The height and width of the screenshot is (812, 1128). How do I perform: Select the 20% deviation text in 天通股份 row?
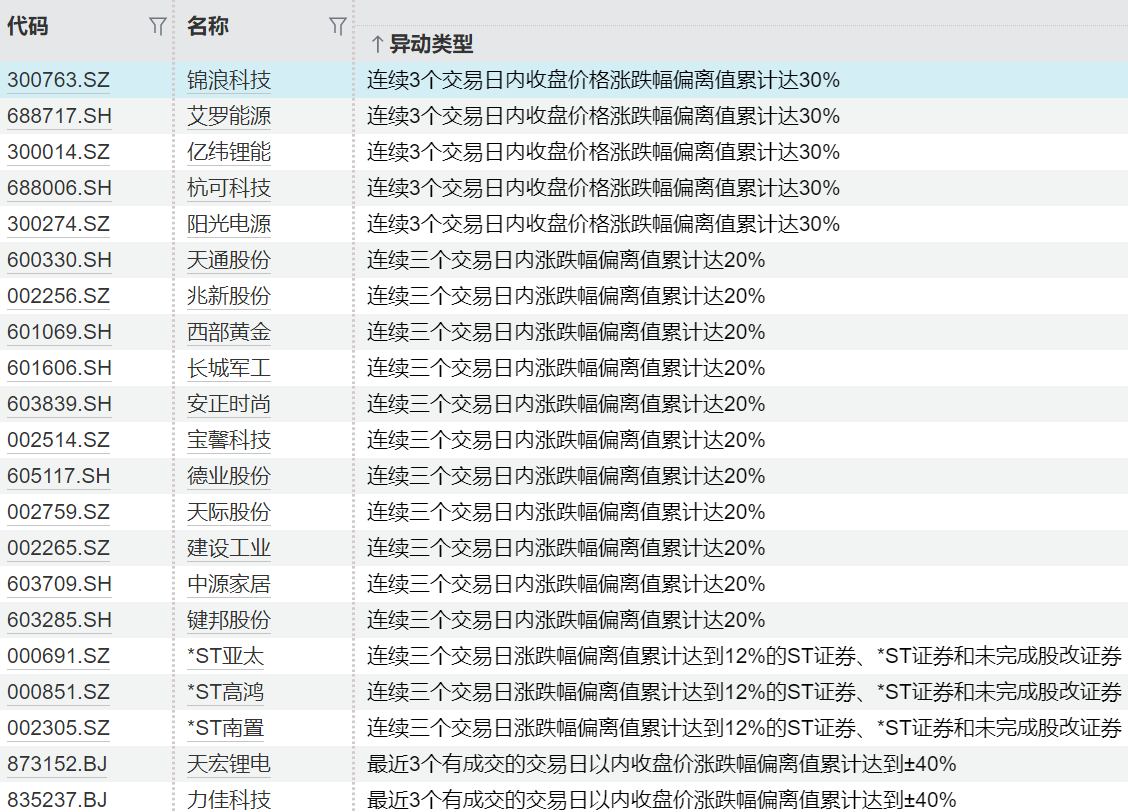566,260
